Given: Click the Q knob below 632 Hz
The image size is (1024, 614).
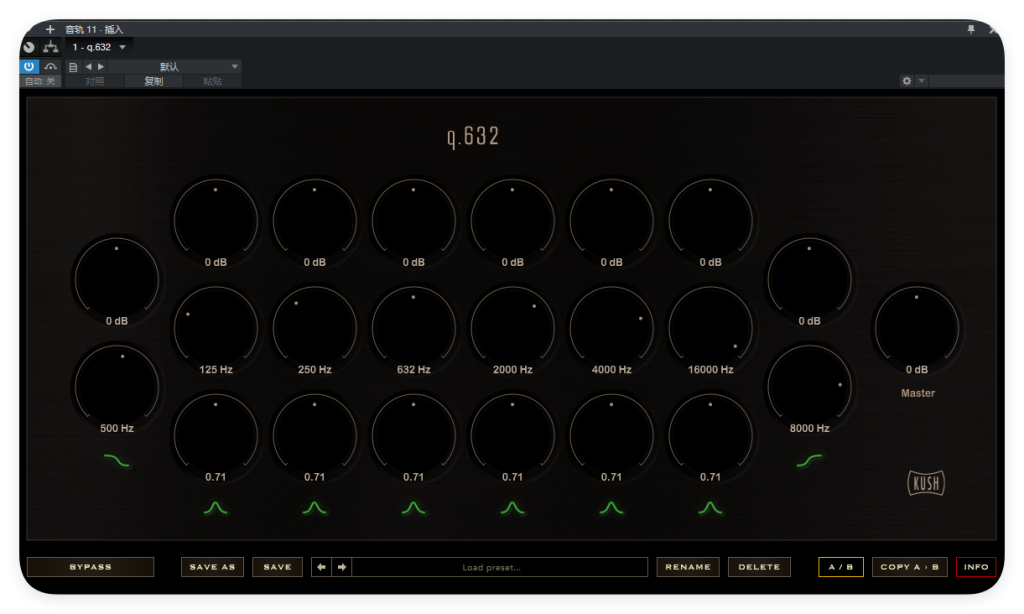Looking at the screenshot, I should pyautogui.click(x=413, y=436).
